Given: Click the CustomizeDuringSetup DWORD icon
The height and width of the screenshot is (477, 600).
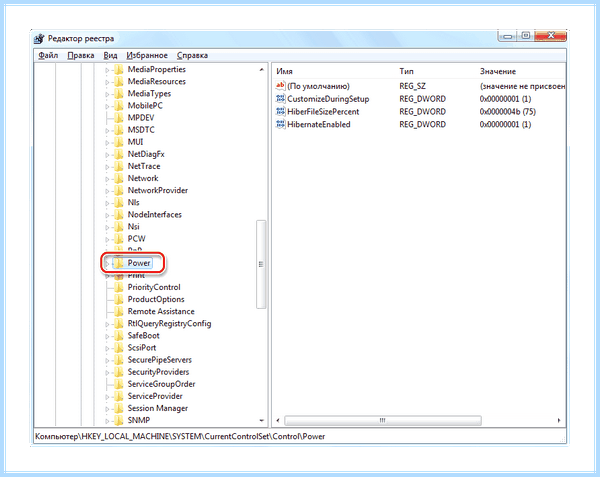Looking at the screenshot, I should [x=280, y=99].
